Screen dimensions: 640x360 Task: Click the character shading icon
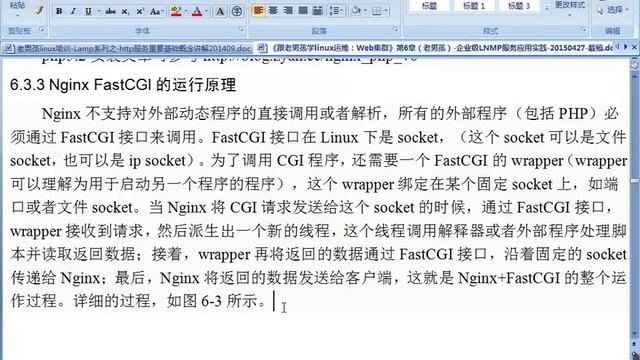[220, 11]
